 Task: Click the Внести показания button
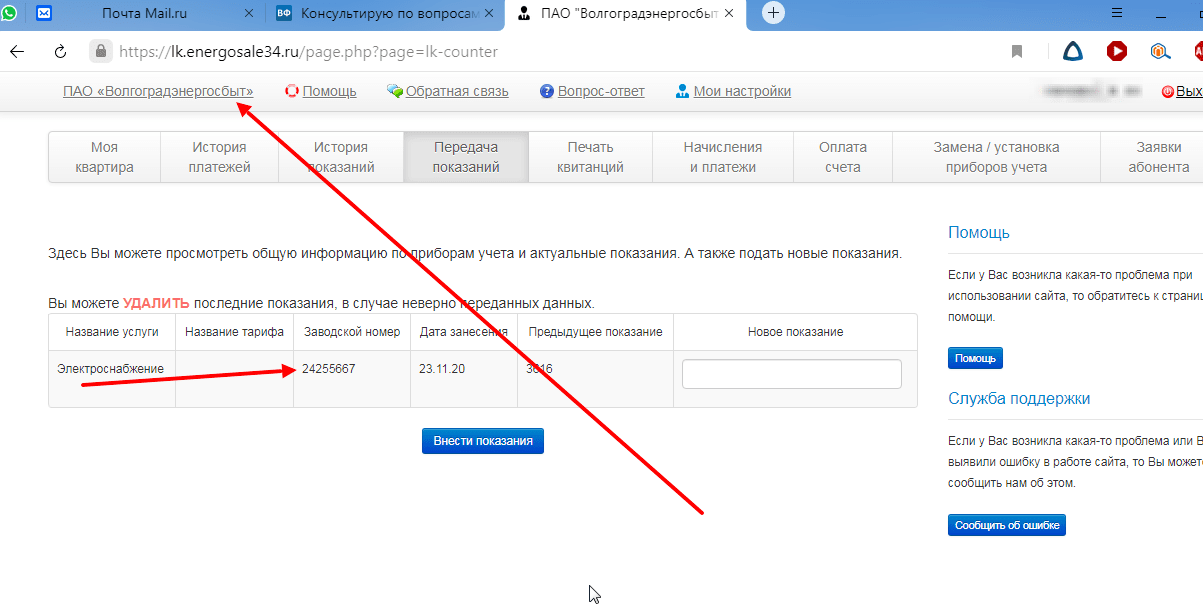click(x=483, y=441)
